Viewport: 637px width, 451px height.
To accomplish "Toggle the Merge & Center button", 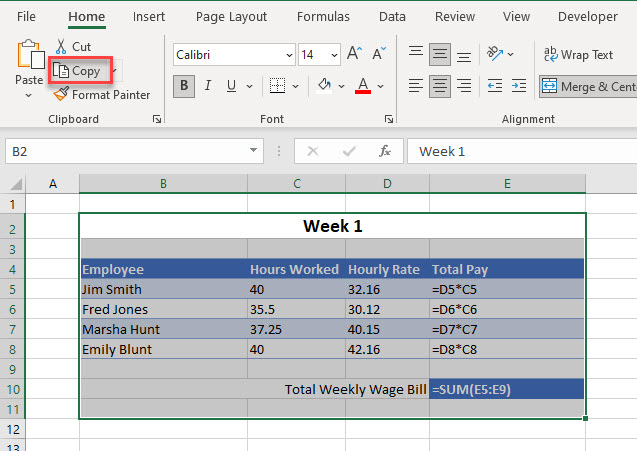I will click(x=588, y=87).
